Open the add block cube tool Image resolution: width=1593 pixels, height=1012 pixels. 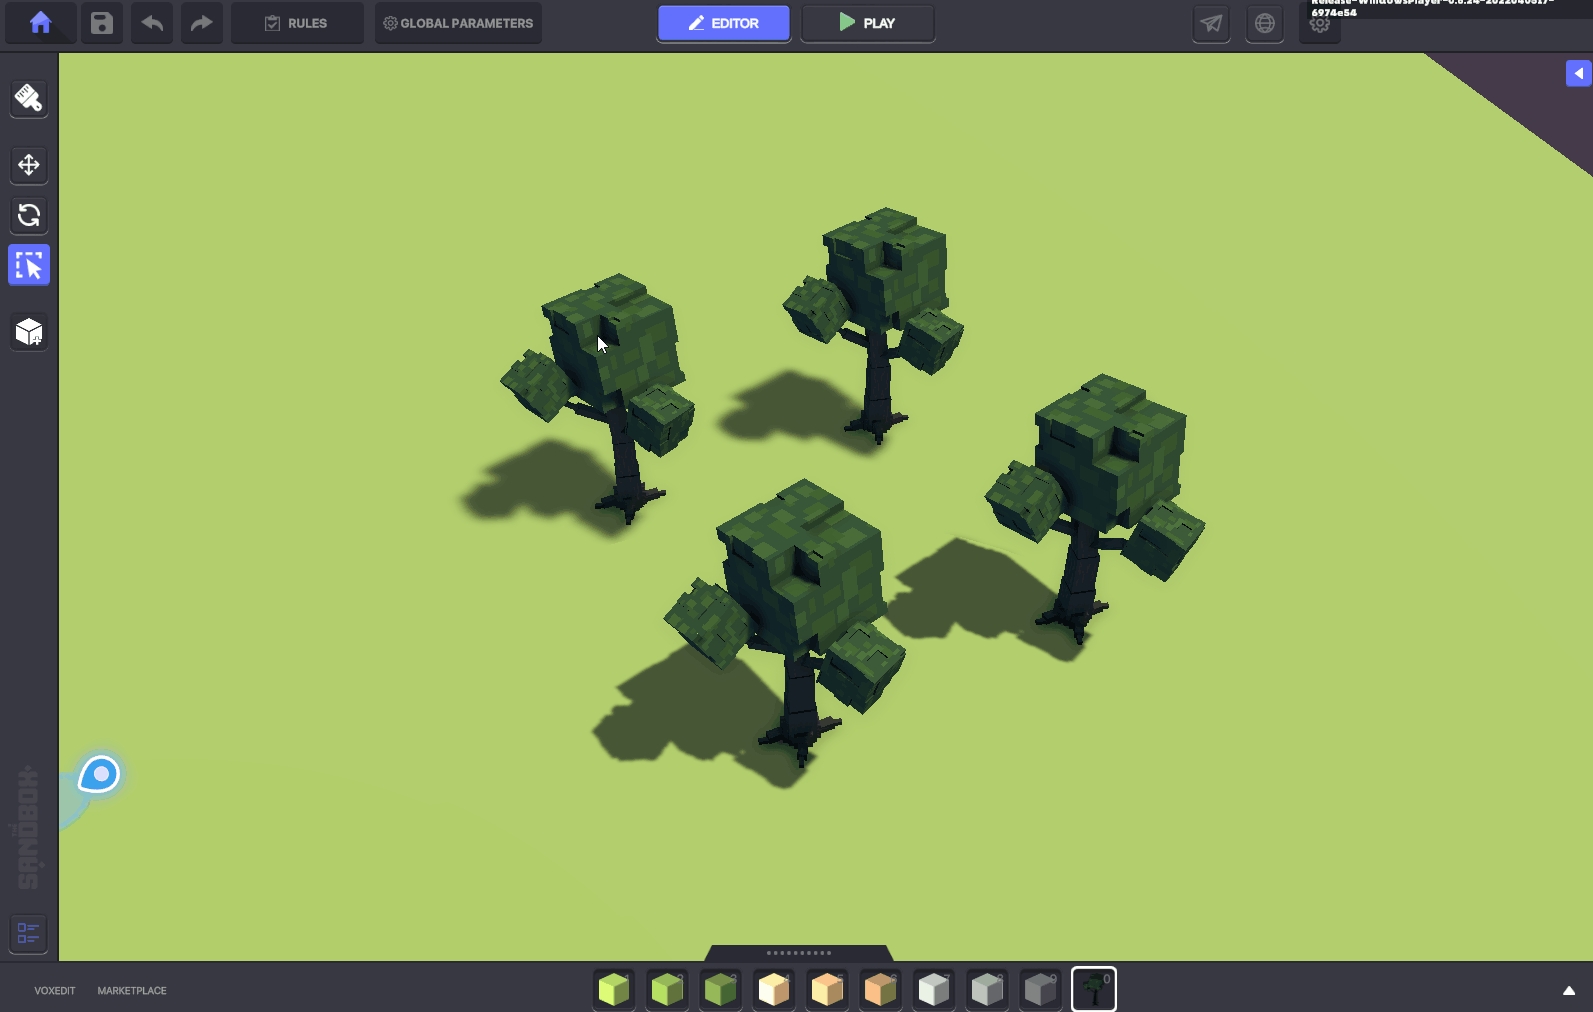point(29,332)
